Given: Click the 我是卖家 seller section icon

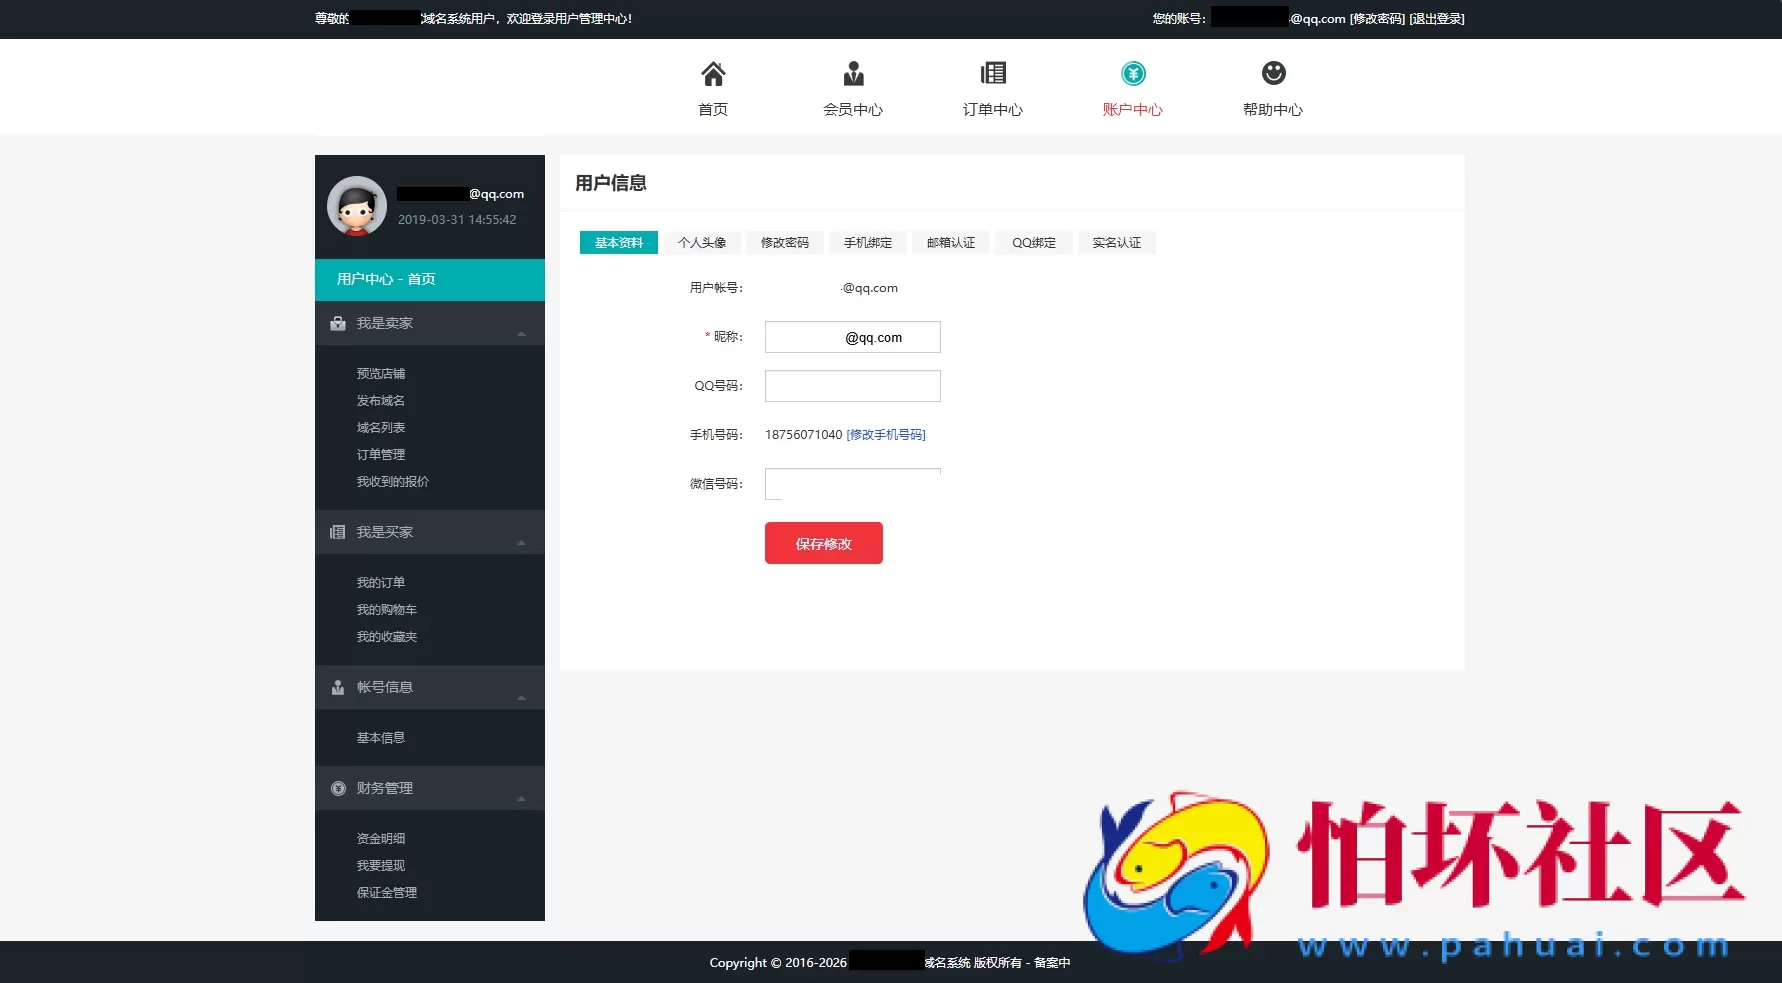Looking at the screenshot, I should (x=338, y=323).
